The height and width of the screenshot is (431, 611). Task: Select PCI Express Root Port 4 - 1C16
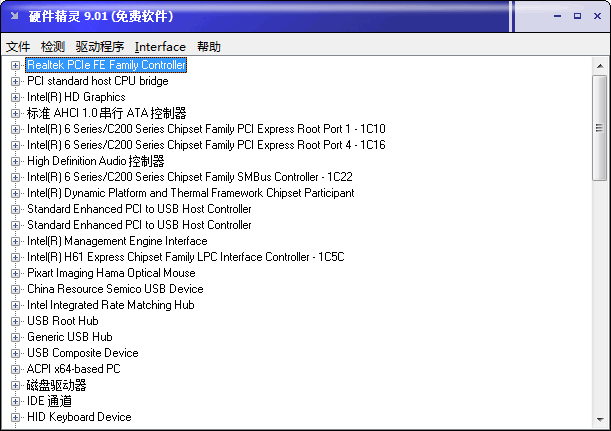click(x=206, y=145)
